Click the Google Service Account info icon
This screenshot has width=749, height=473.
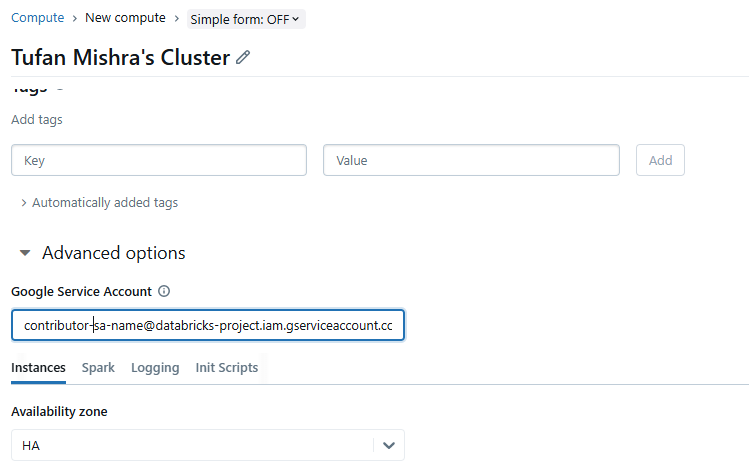click(x=164, y=292)
